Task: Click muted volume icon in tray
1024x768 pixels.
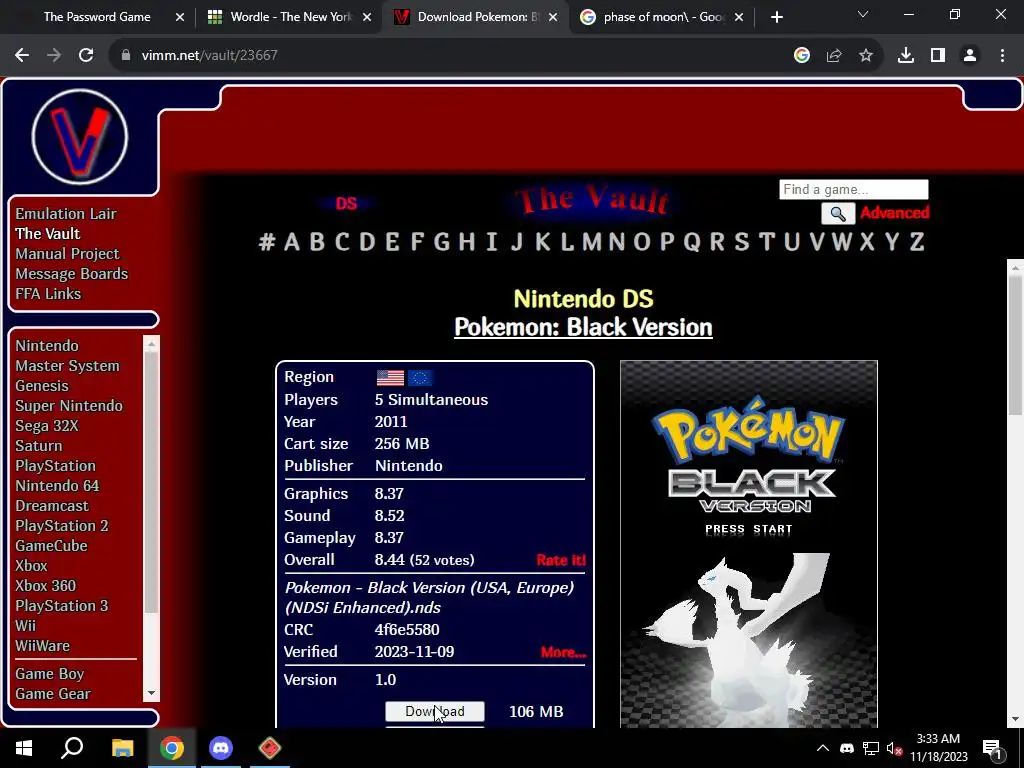Action: click(x=894, y=748)
